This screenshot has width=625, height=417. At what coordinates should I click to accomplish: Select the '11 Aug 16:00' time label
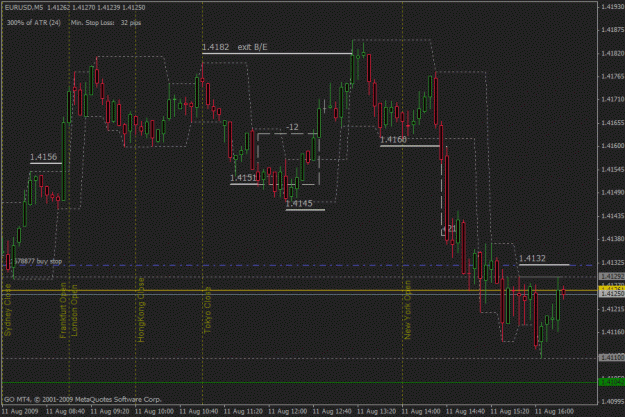point(554,411)
